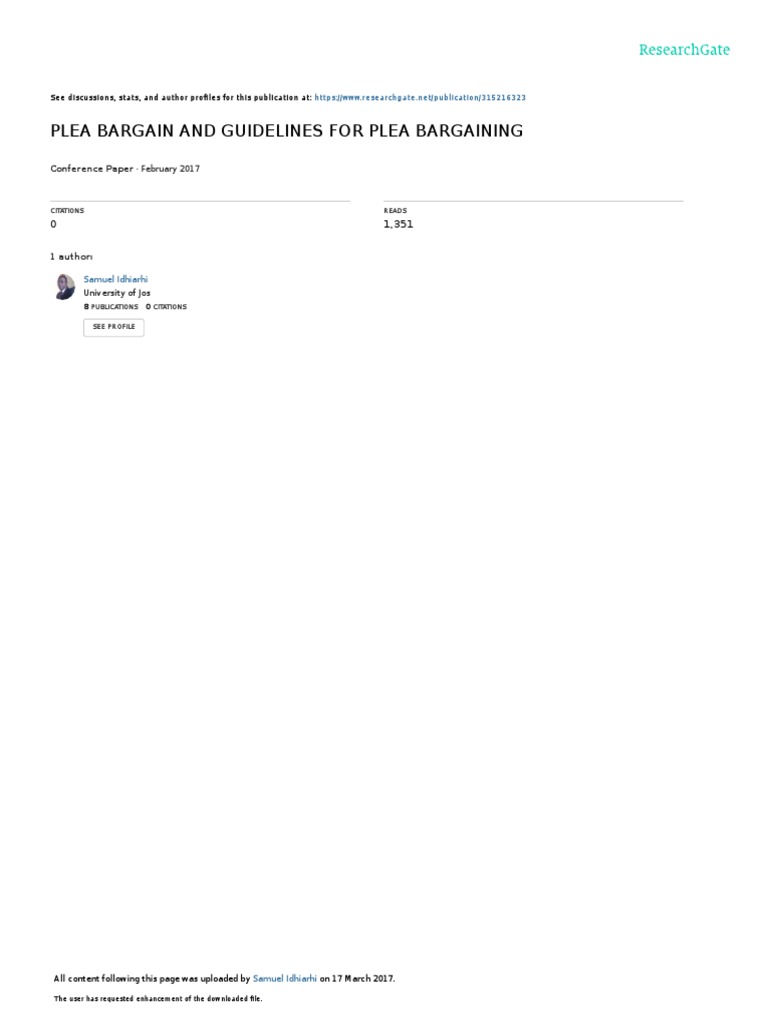The height and width of the screenshot is (1024, 768).
Task: Select the University of Jos affiliation
Action: coord(117,293)
